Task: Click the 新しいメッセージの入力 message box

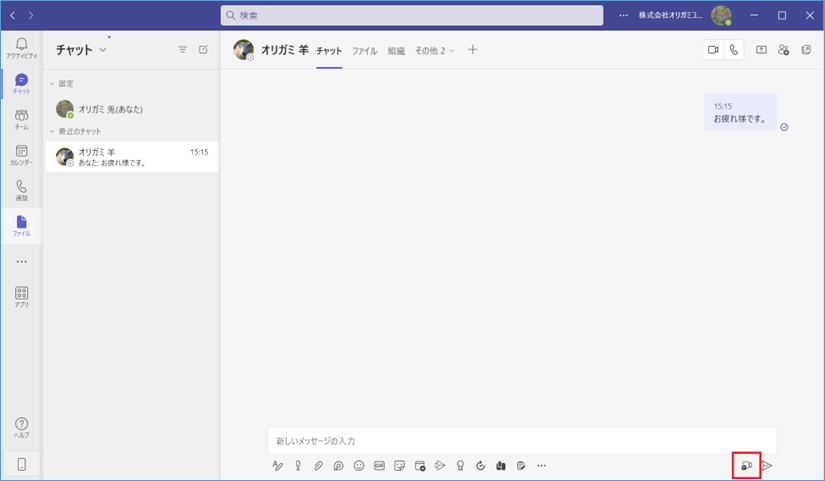Action: [x=520, y=440]
